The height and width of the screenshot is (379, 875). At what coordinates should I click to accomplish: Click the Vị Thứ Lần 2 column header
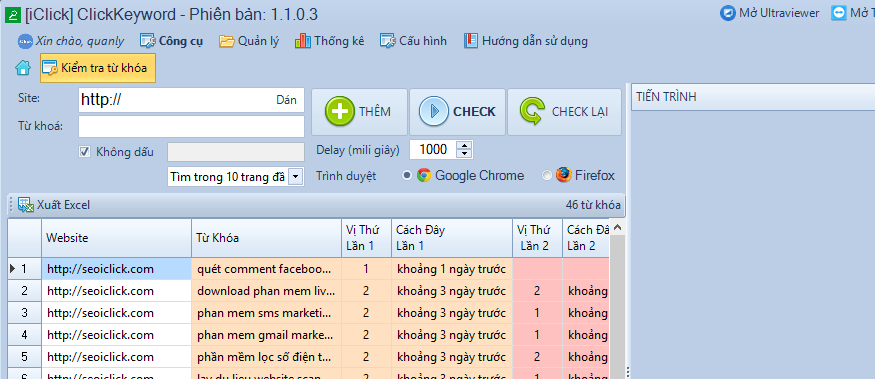[x=537, y=238]
